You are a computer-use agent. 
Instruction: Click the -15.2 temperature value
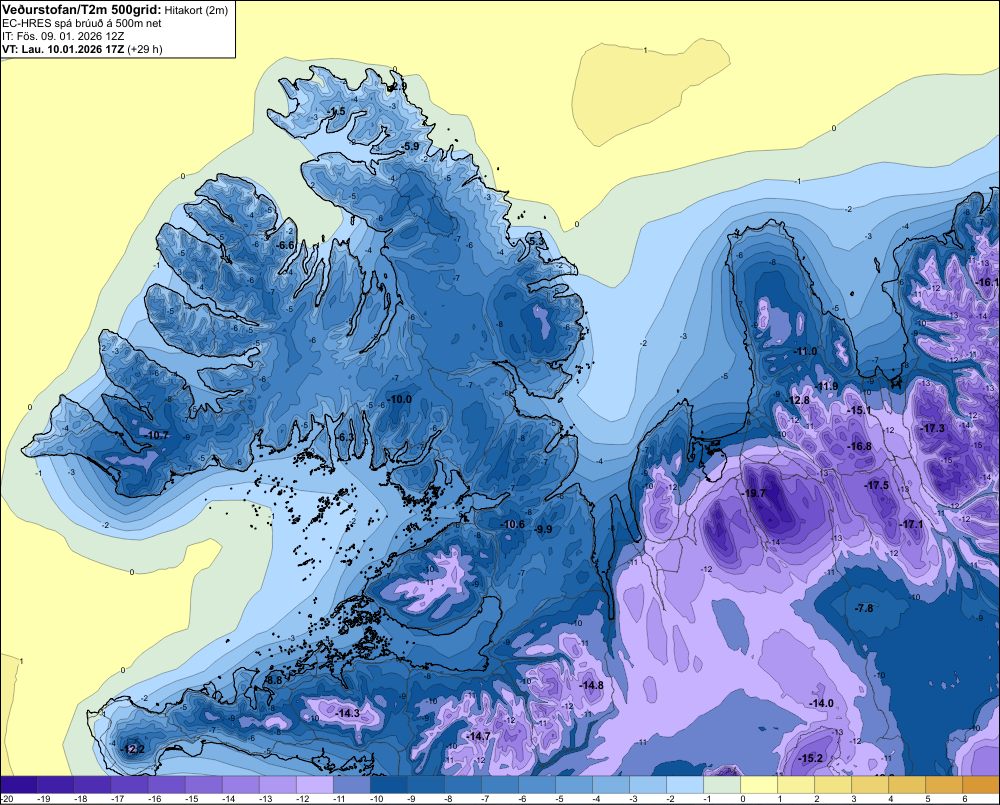(811, 758)
